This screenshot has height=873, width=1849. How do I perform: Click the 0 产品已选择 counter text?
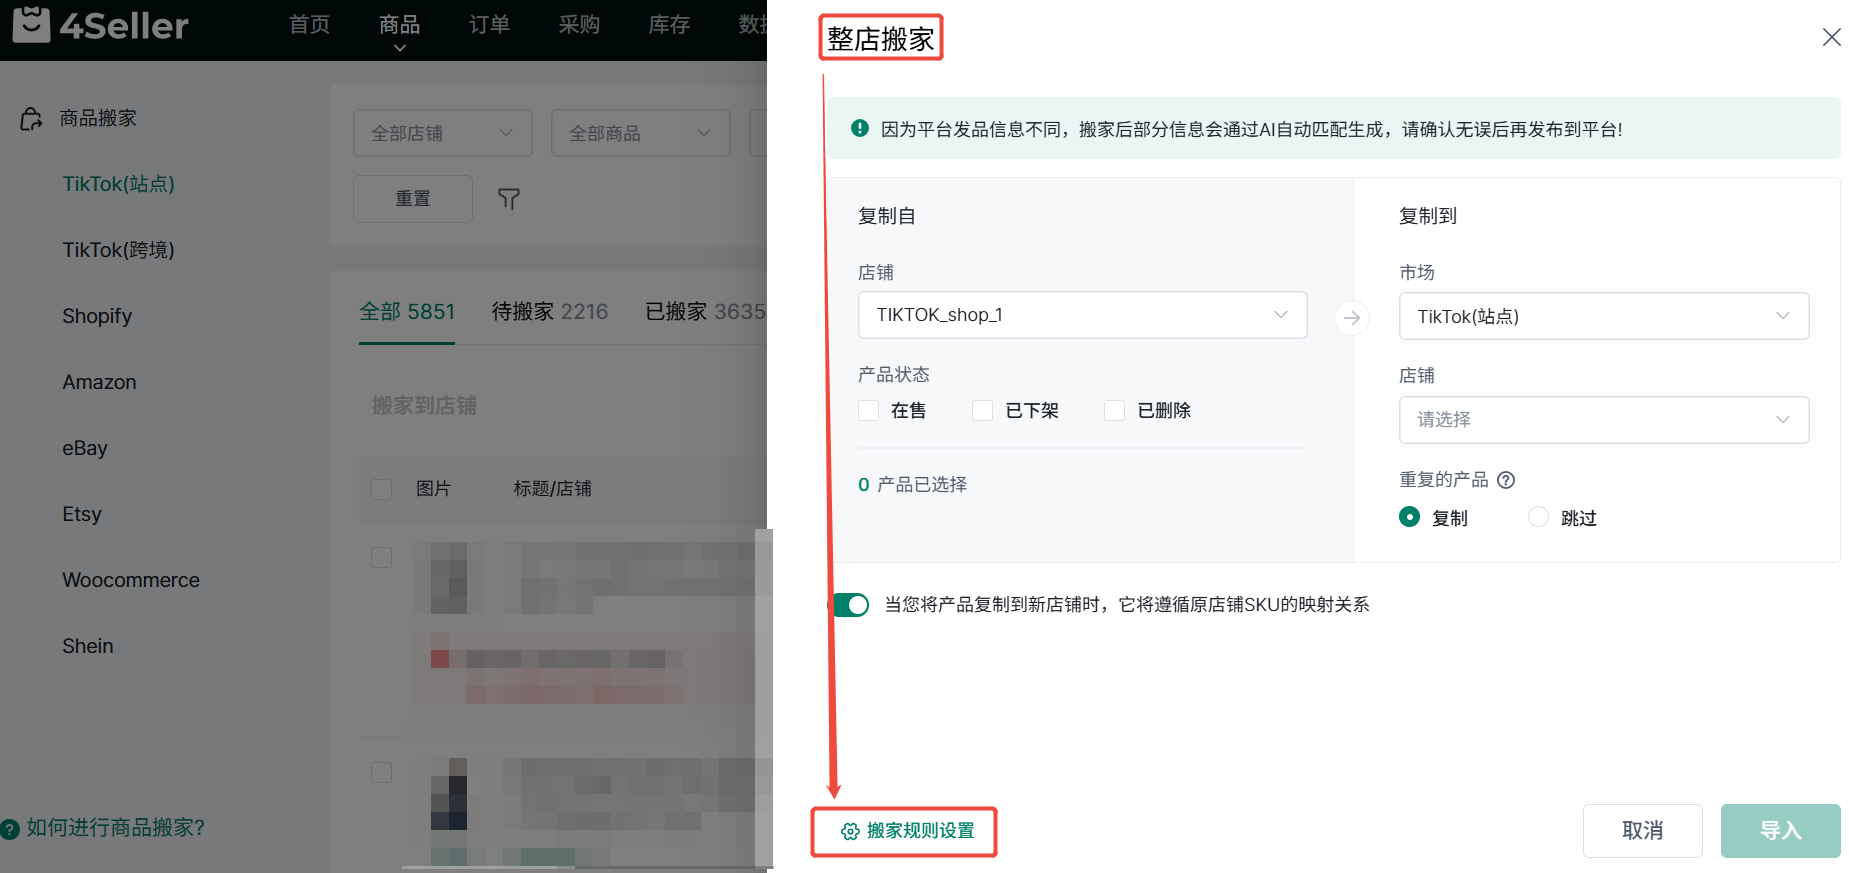click(x=912, y=485)
